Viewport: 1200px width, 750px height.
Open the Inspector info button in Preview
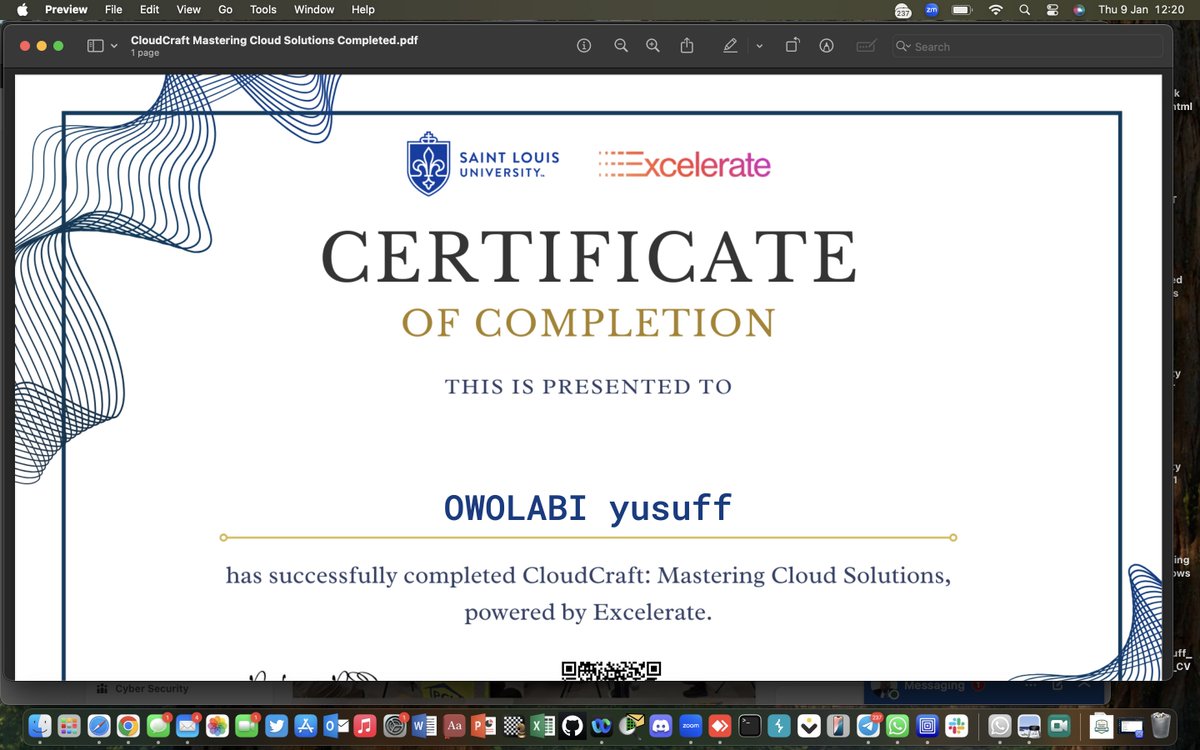pyautogui.click(x=584, y=46)
